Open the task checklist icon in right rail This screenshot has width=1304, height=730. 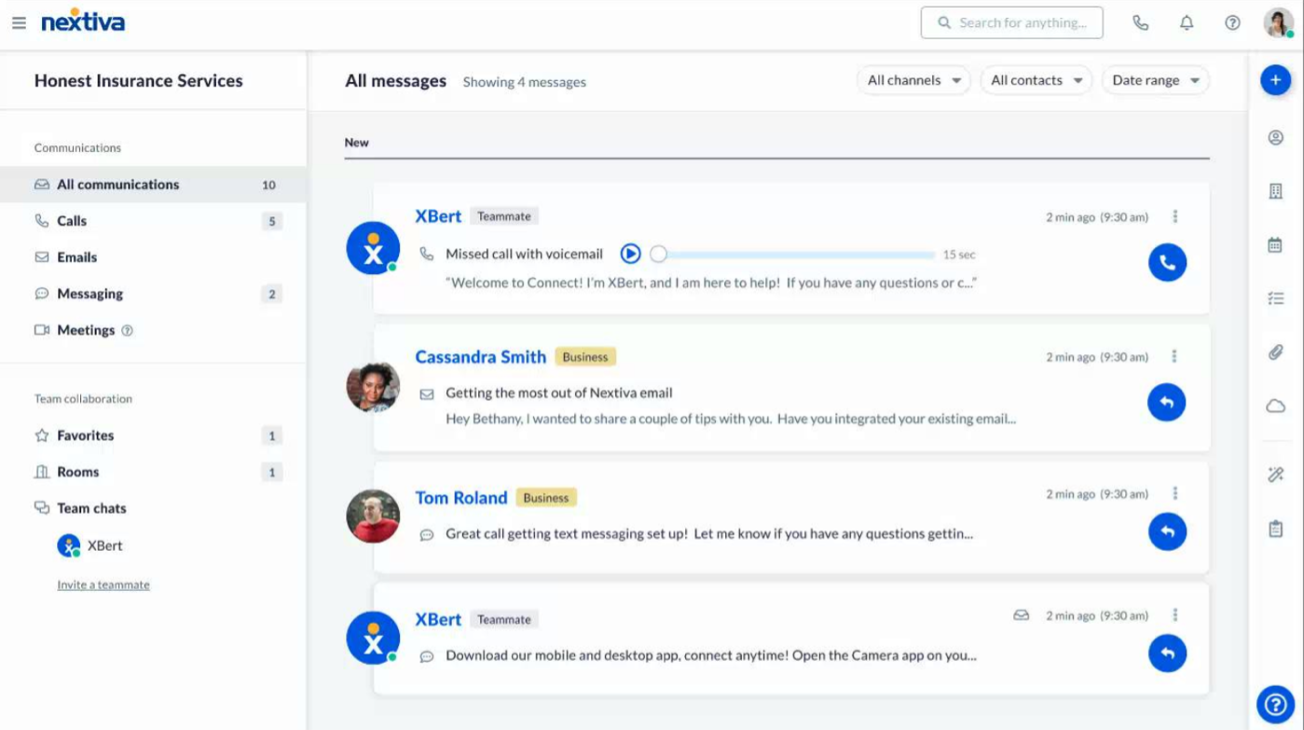[x=1276, y=299]
